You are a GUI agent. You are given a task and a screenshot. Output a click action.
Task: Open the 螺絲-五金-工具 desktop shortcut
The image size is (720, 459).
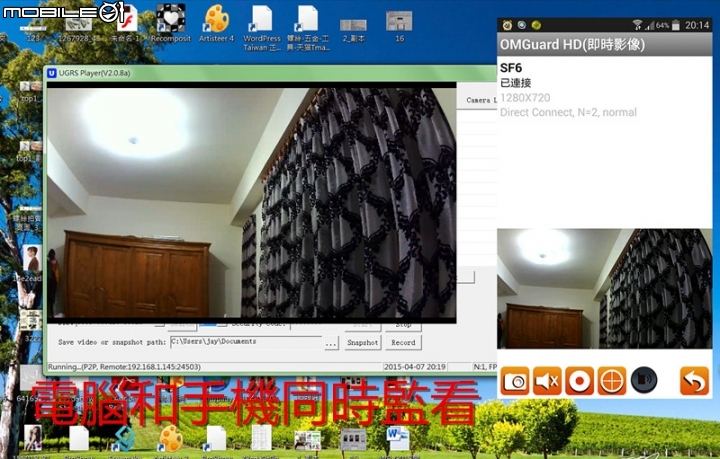[x=308, y=28]
